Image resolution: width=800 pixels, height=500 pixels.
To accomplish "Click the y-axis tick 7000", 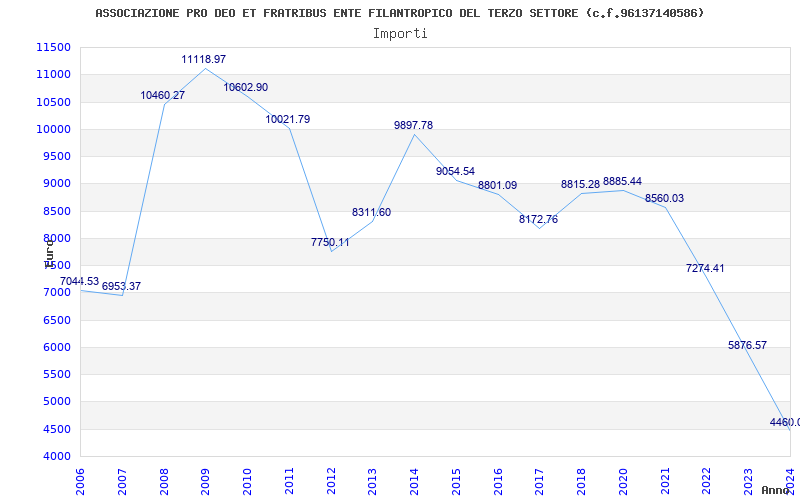I will coord(56,293).
